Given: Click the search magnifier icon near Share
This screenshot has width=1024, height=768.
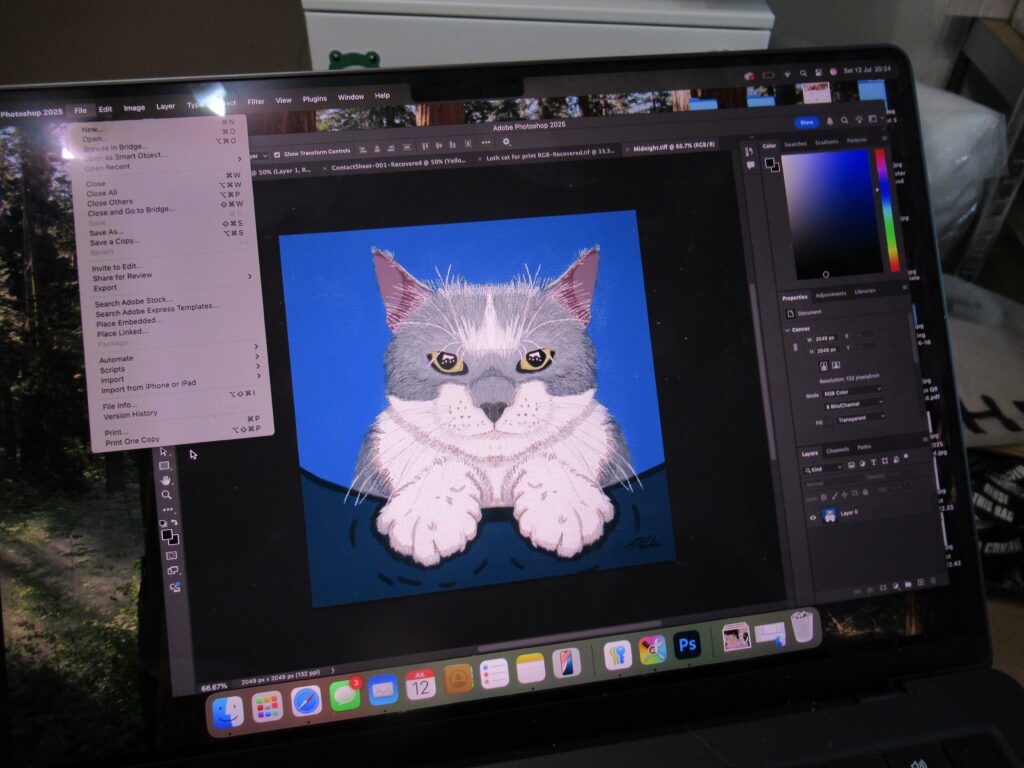Looking at the screenshot, I should 844,120.
